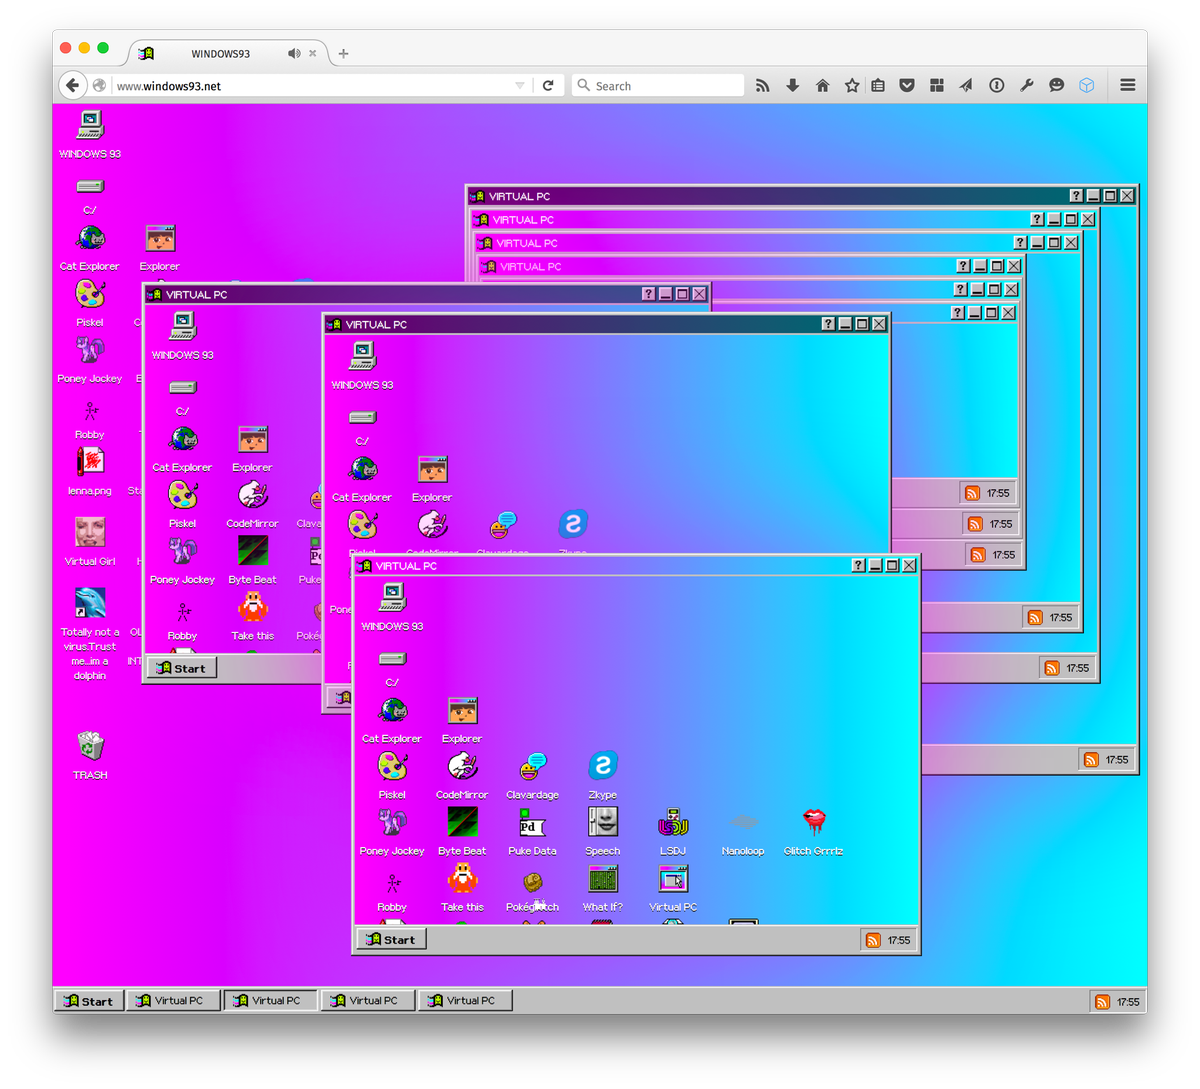Open the dolphin 'Totally not a virus' icon
This screenshot has height=1089, width=1200.
(x=90, y=603)
